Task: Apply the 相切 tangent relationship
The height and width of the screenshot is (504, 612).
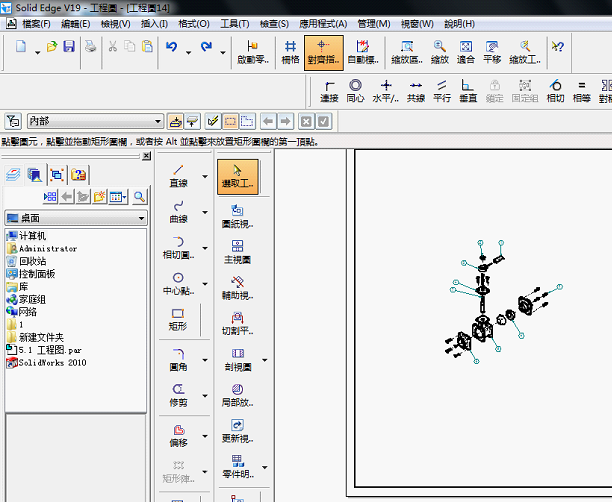Action: point(555,91)
